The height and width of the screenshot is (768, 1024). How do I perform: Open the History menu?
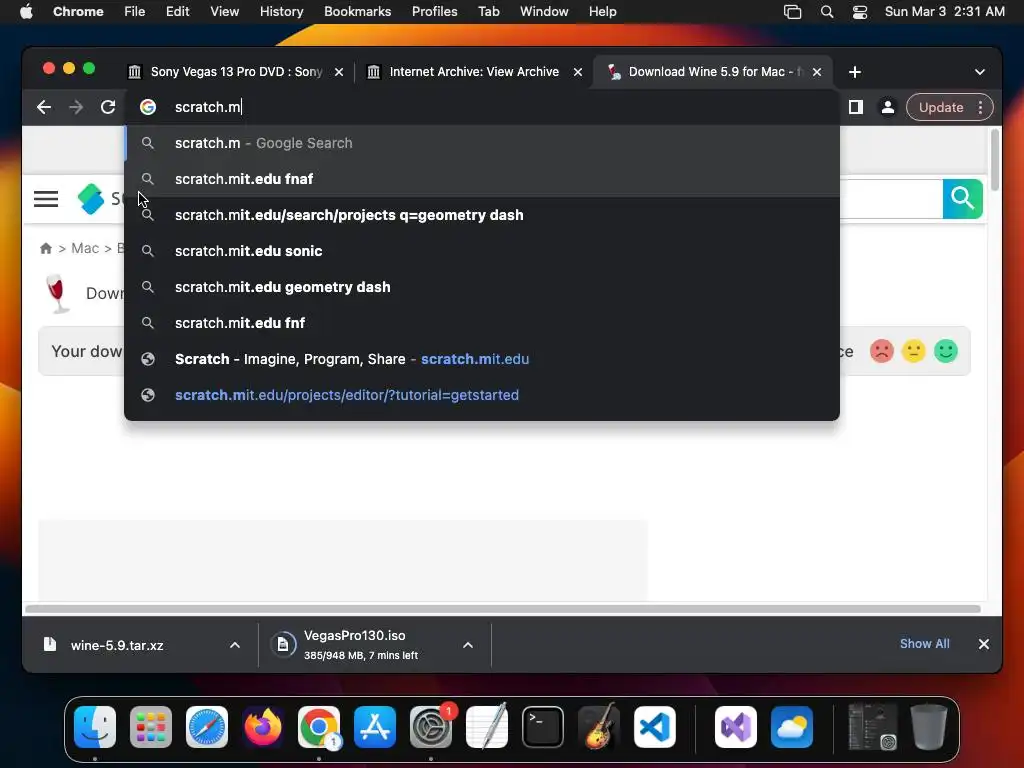tap(281, 12)
